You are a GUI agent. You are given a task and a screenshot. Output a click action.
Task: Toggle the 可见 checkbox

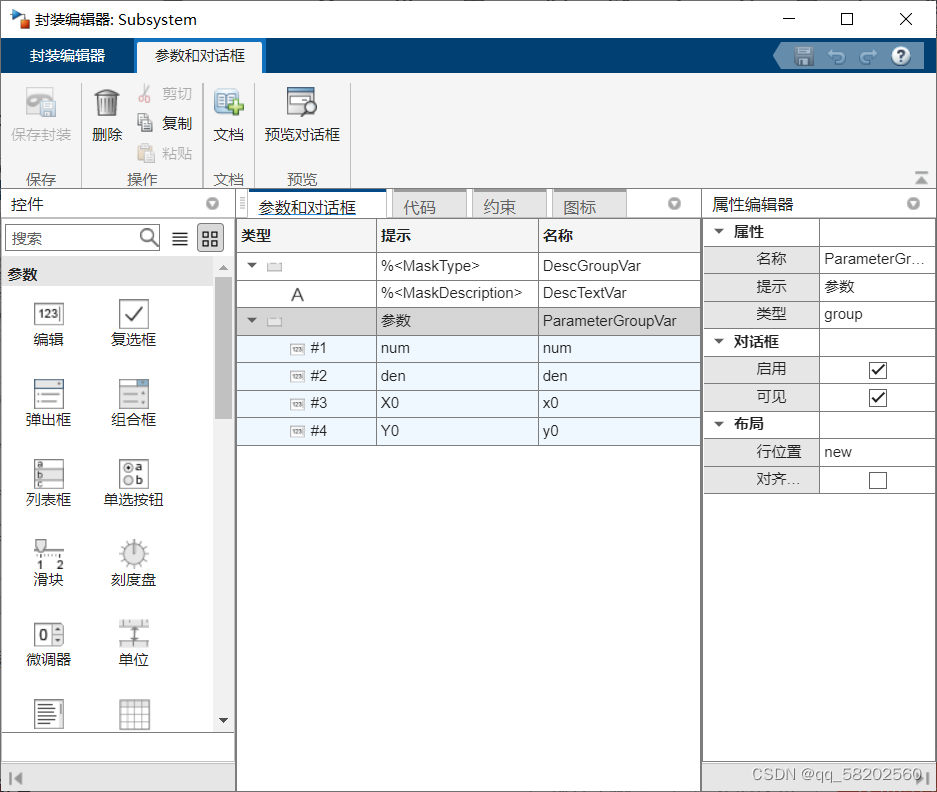coord(877,397)
